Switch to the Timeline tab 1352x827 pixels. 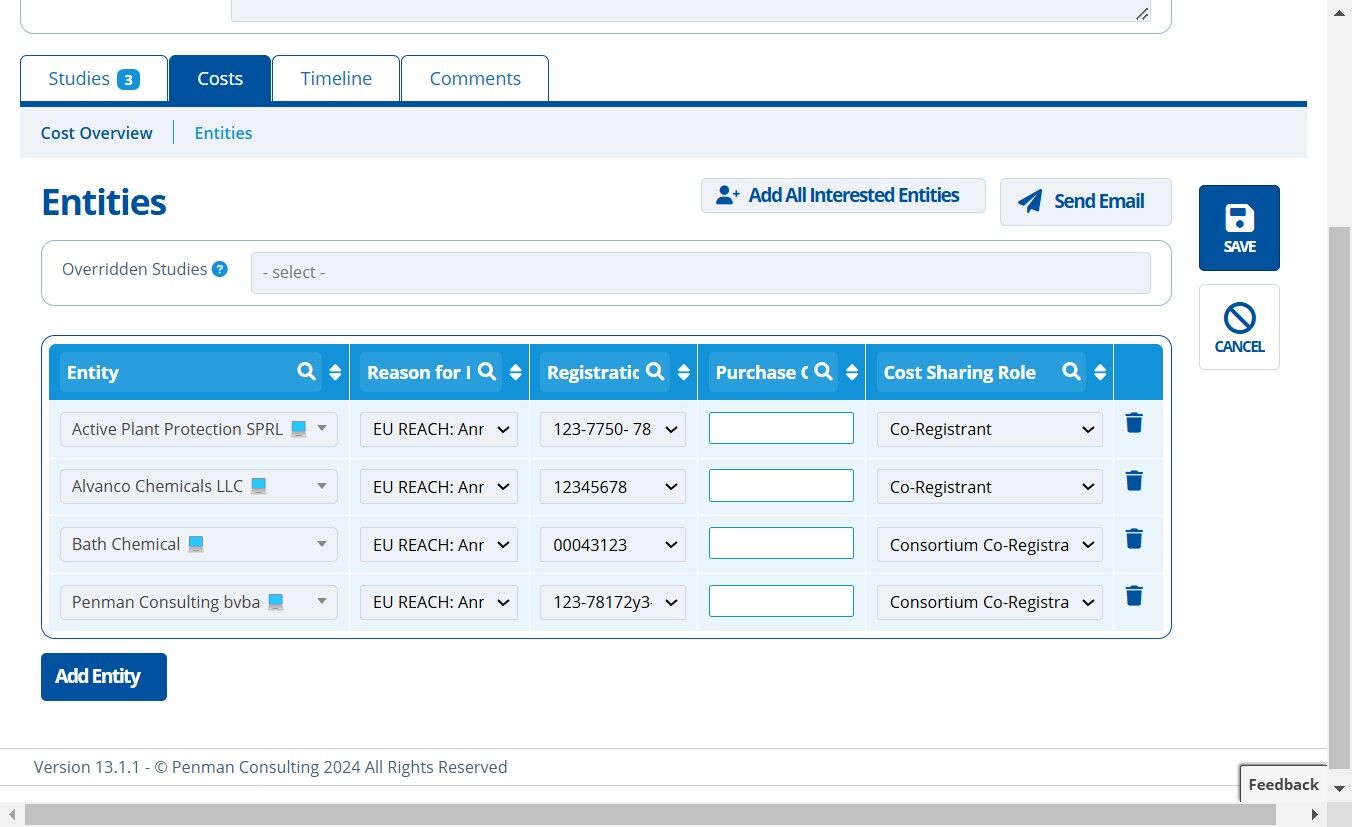tap(336, 78)
